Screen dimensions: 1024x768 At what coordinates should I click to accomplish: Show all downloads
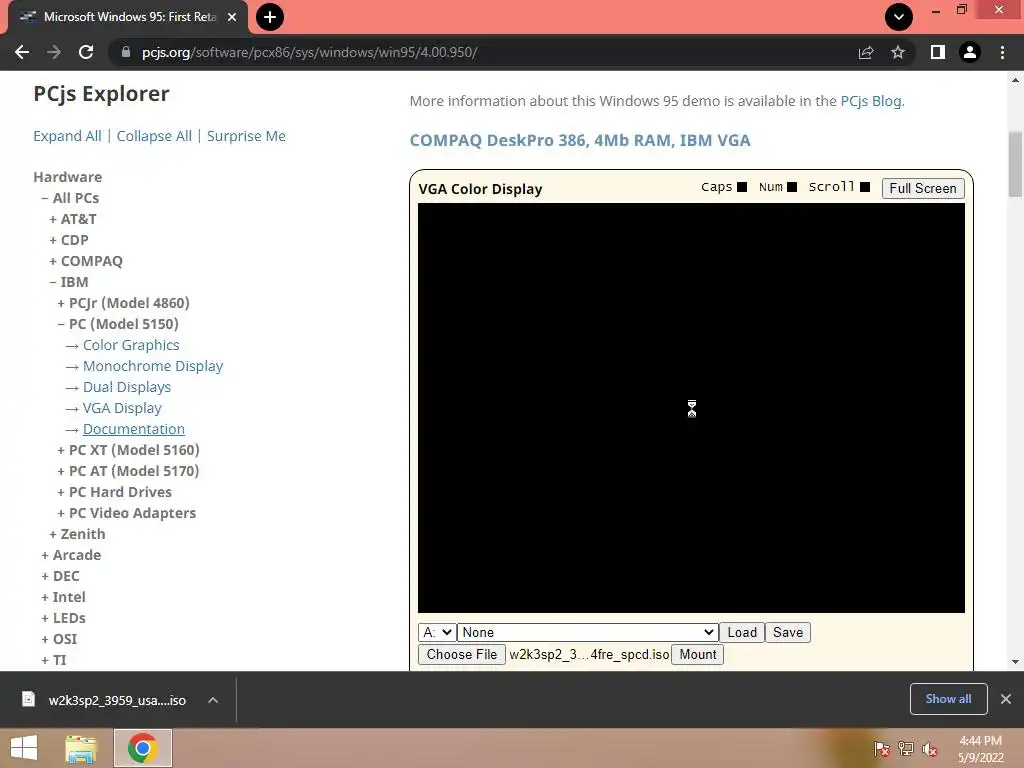[948, 699]
